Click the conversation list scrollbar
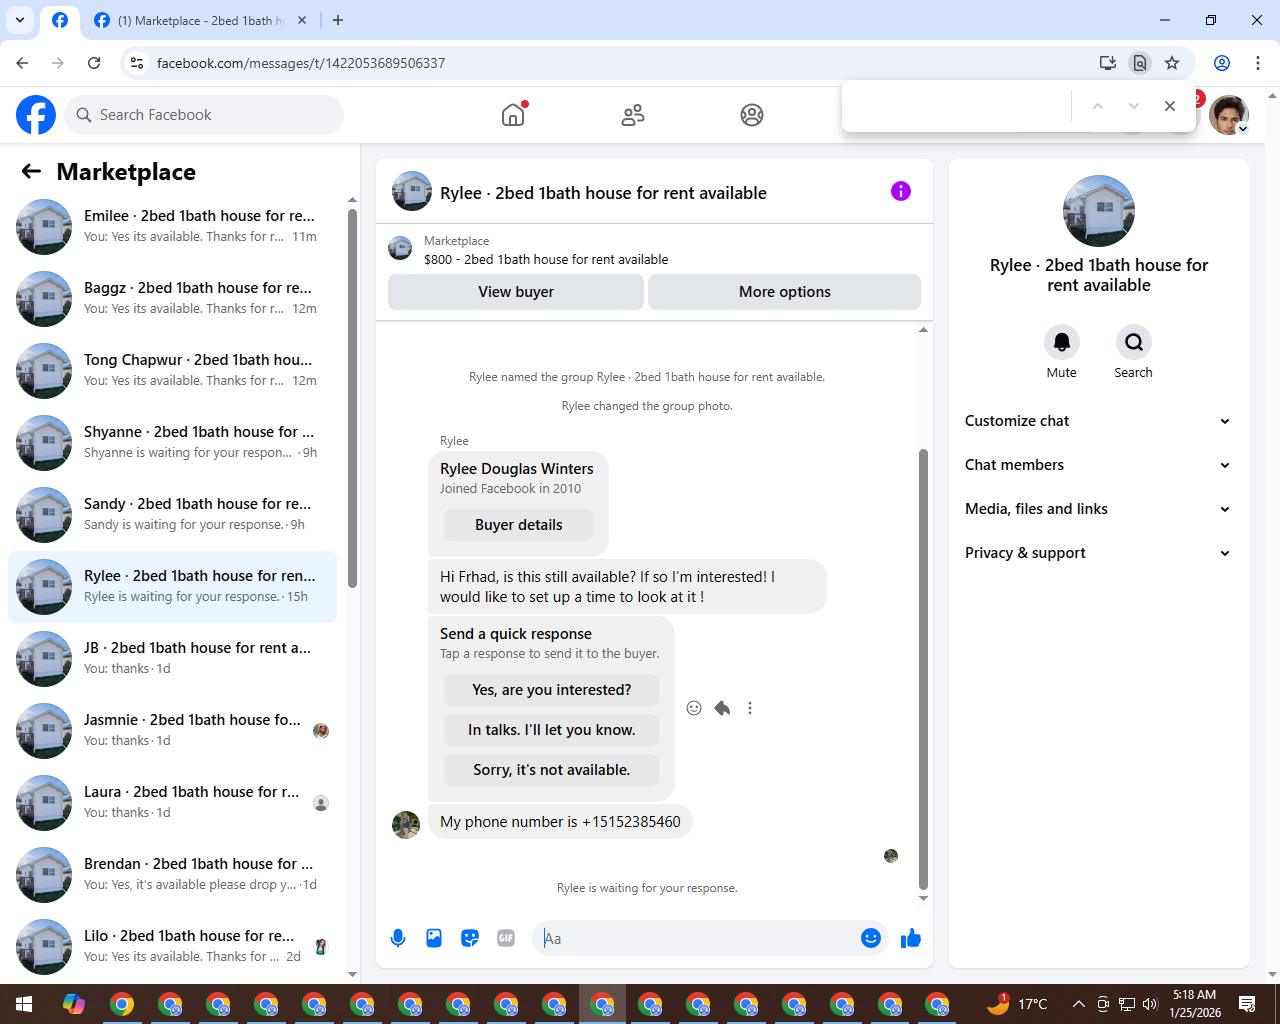Screen dimensions: 1280x1024 coord(352,398)
